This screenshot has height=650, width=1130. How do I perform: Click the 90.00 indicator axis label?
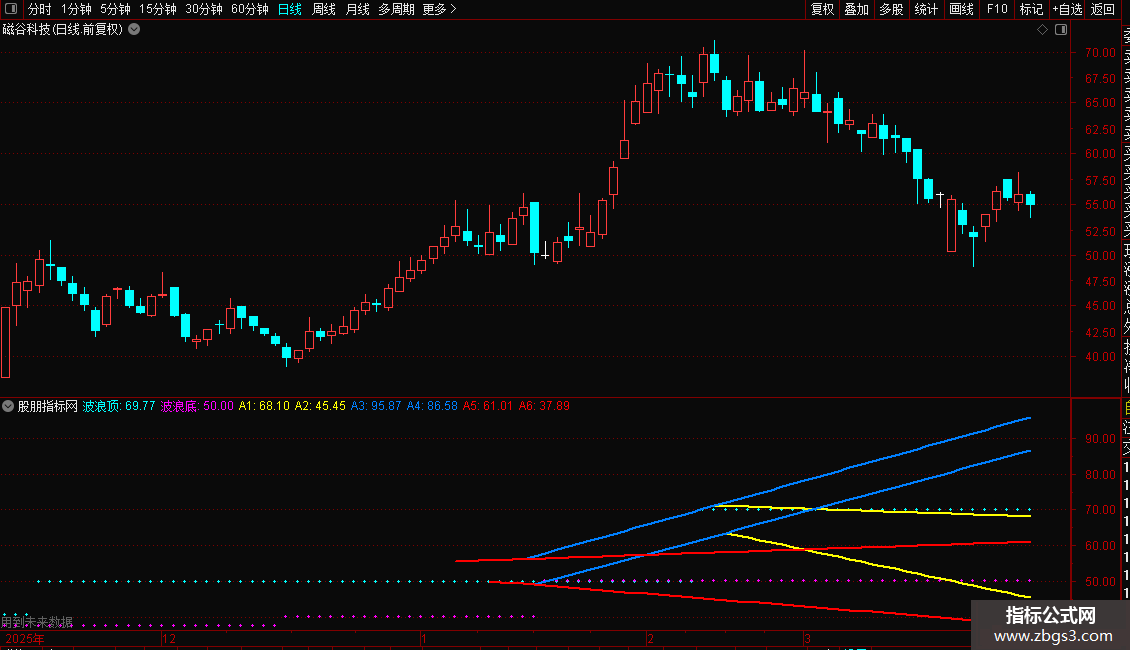[1100, 439]
